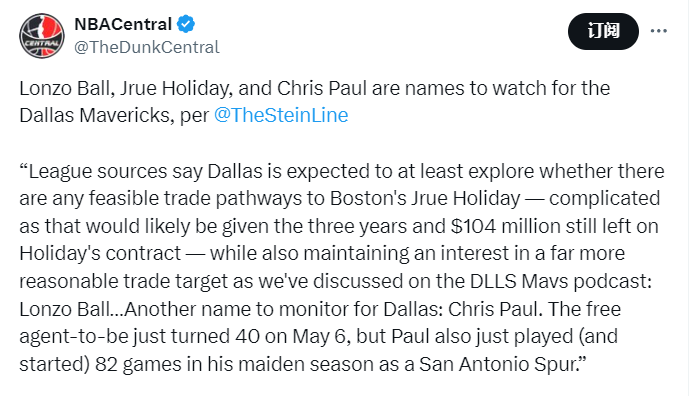The width and height of the screenshot is (699, 396).
Task: Click "San Antonio Spur" text
Action: [498, 364]
